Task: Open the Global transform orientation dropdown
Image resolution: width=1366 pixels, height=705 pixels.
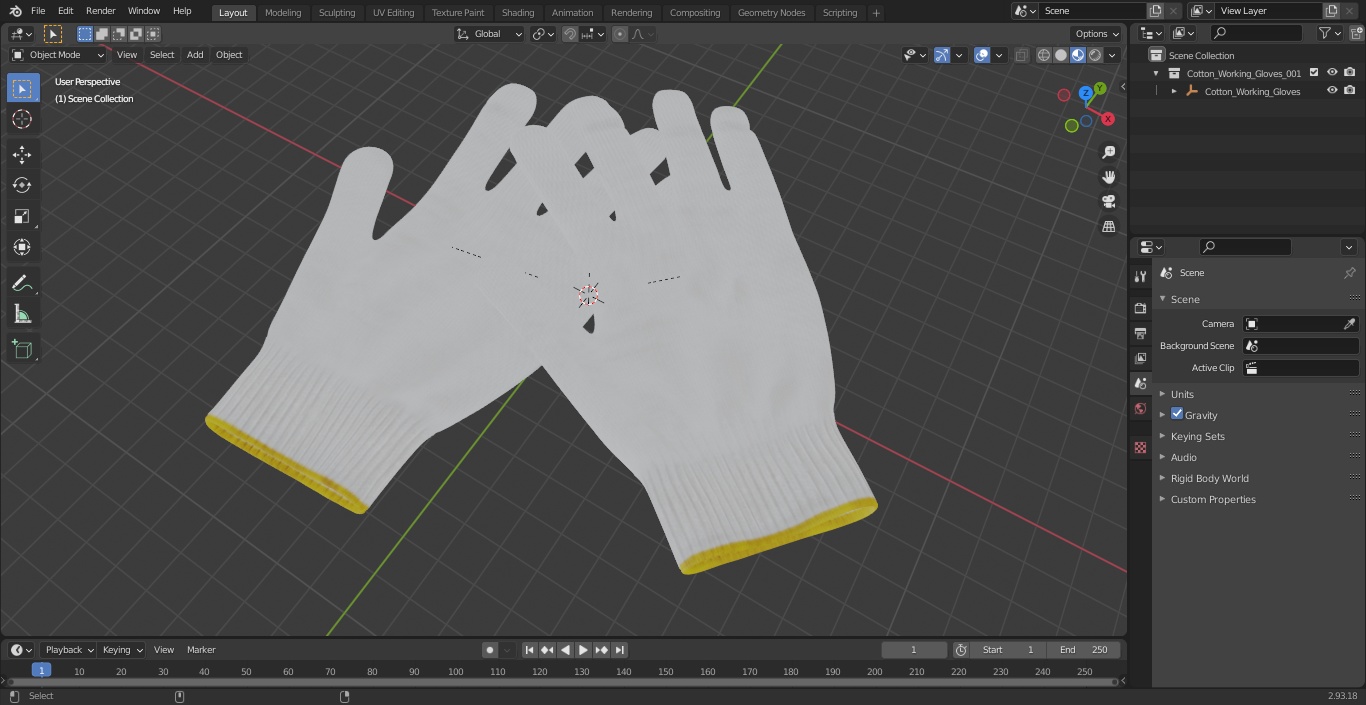Action: (490, 34)
